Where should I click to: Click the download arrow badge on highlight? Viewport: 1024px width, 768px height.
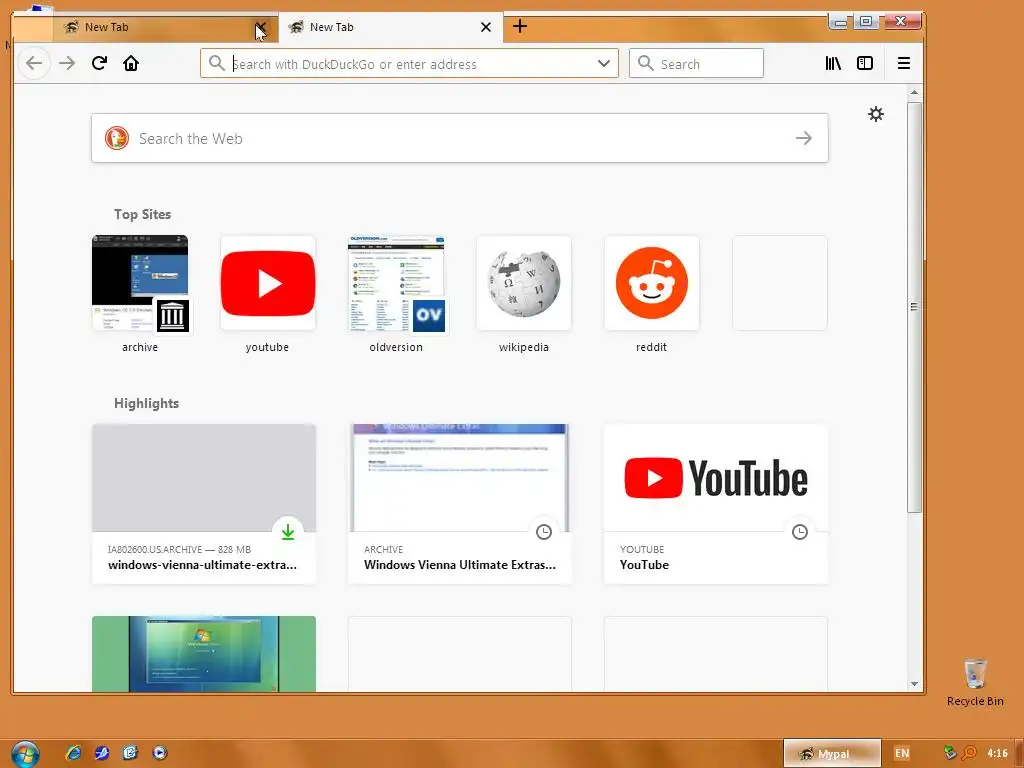click(x=288, y=532)
